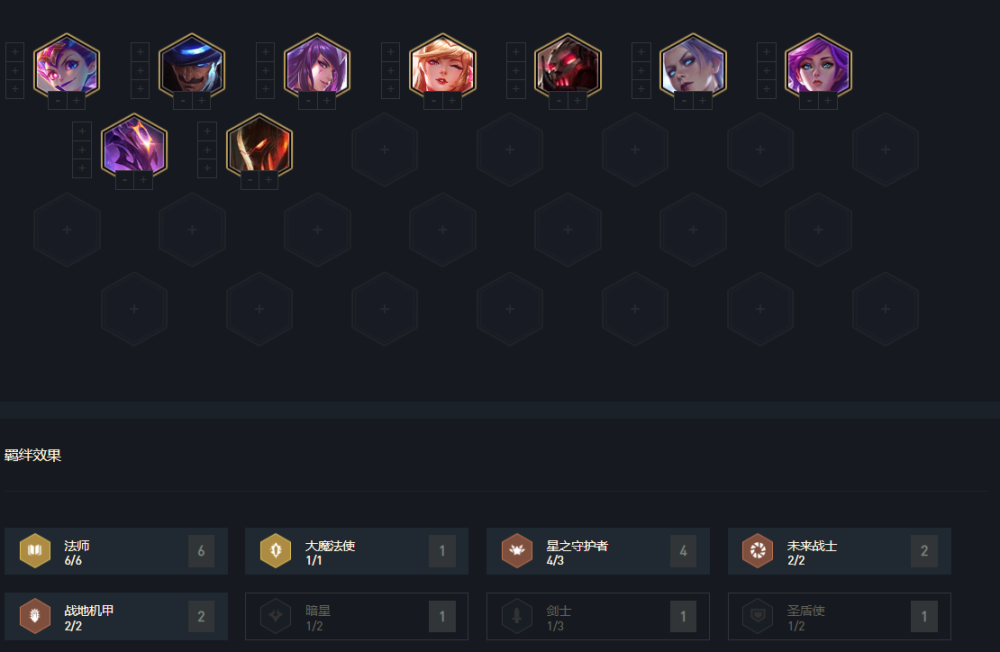Add item in top slot beside Zoe
The width and height of the screenshot is (1000, 652).
point(15,52)
